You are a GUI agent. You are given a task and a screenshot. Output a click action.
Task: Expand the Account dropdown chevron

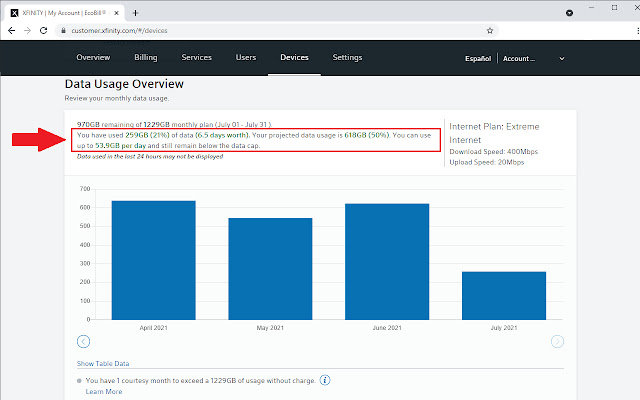562,59
